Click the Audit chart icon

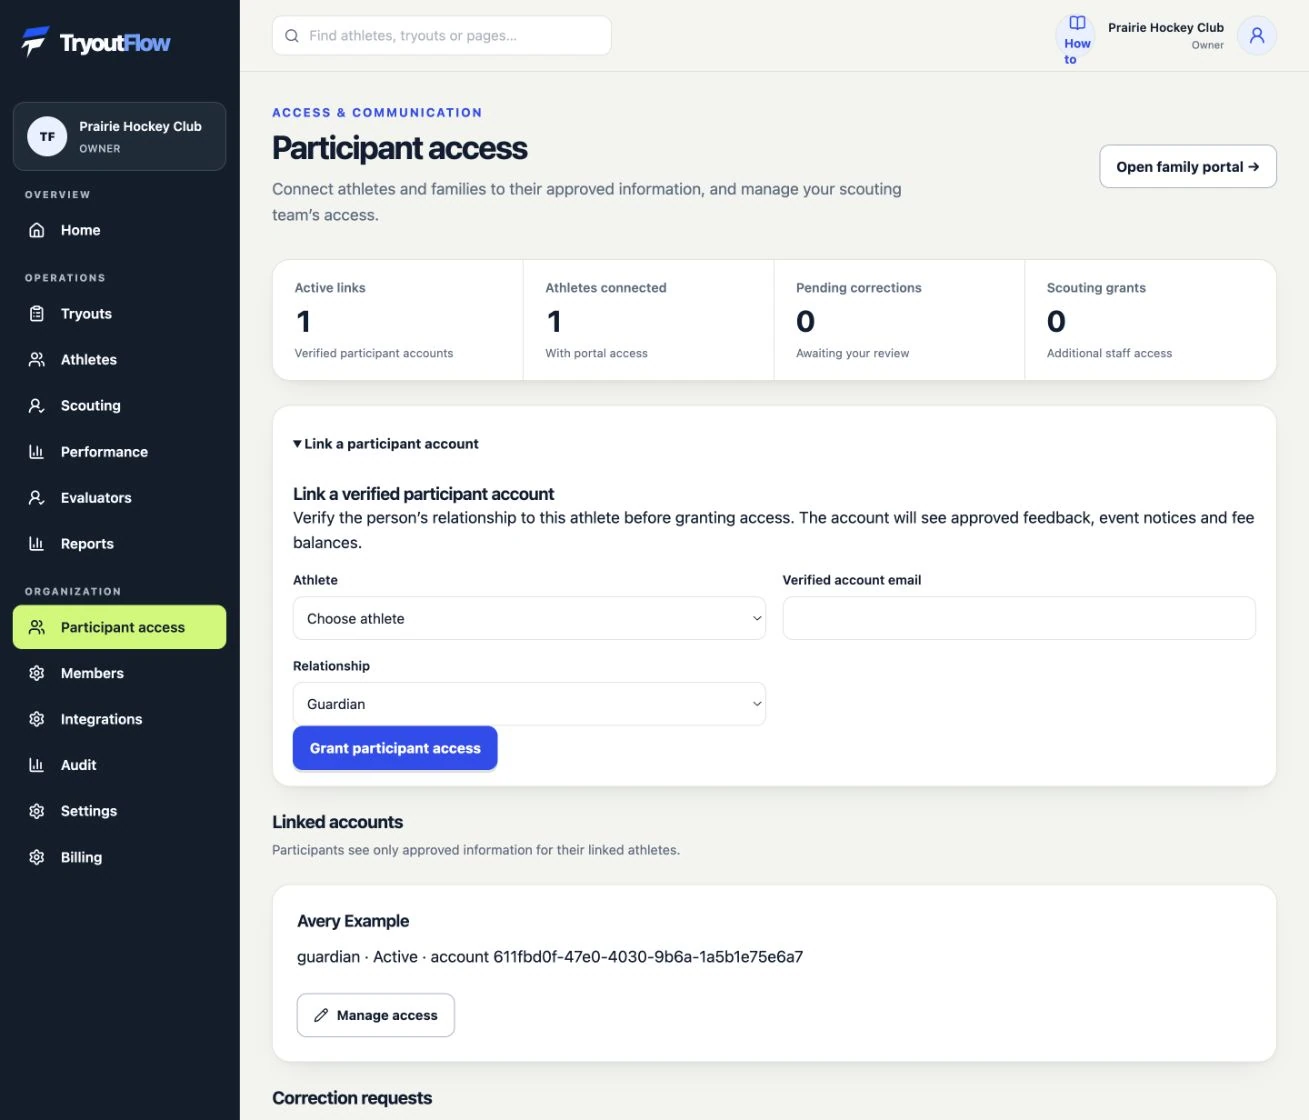coord(37,766)
